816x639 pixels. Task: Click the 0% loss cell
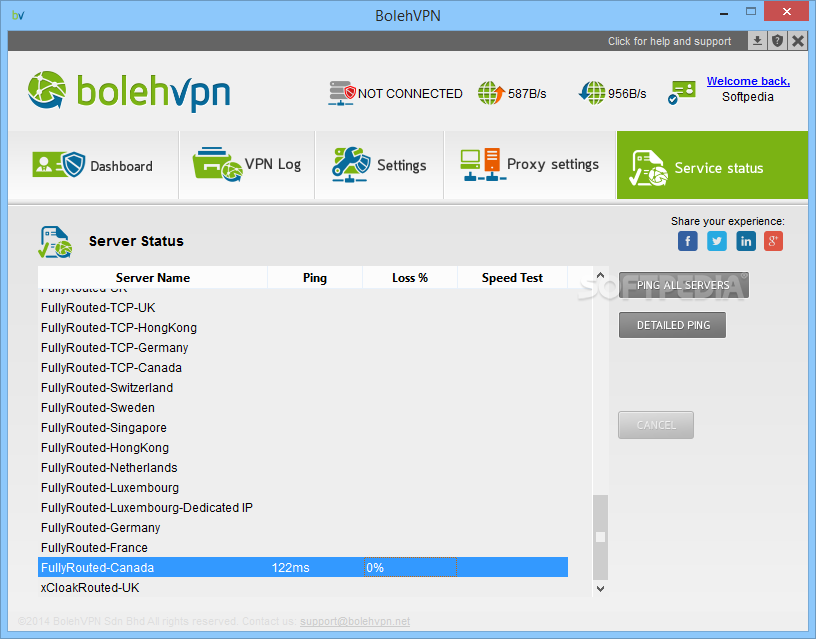(x=410, y=567)
